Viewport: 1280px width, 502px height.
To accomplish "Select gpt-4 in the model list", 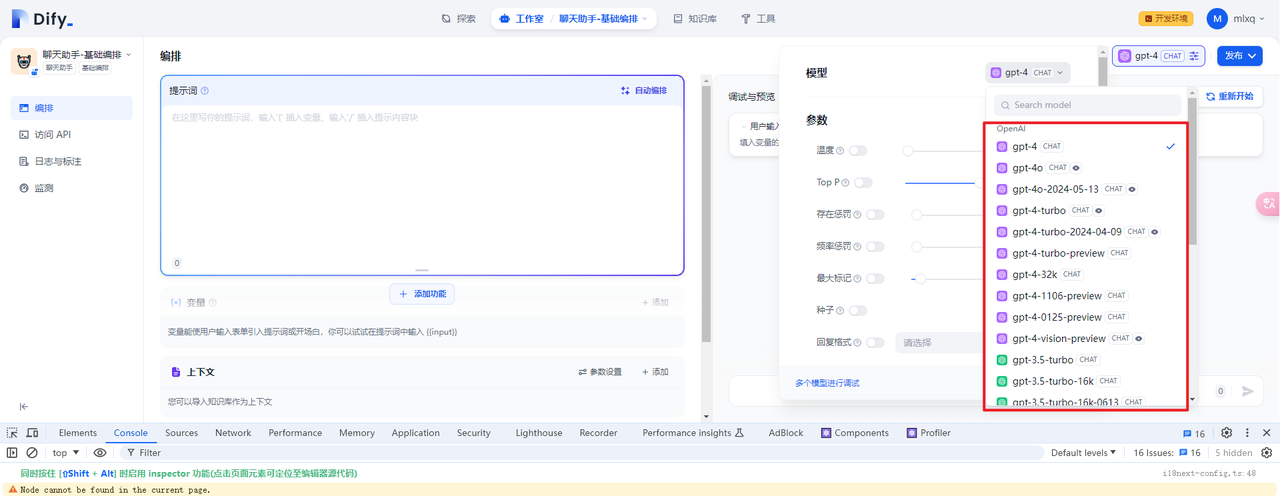I will [1087, 146].
